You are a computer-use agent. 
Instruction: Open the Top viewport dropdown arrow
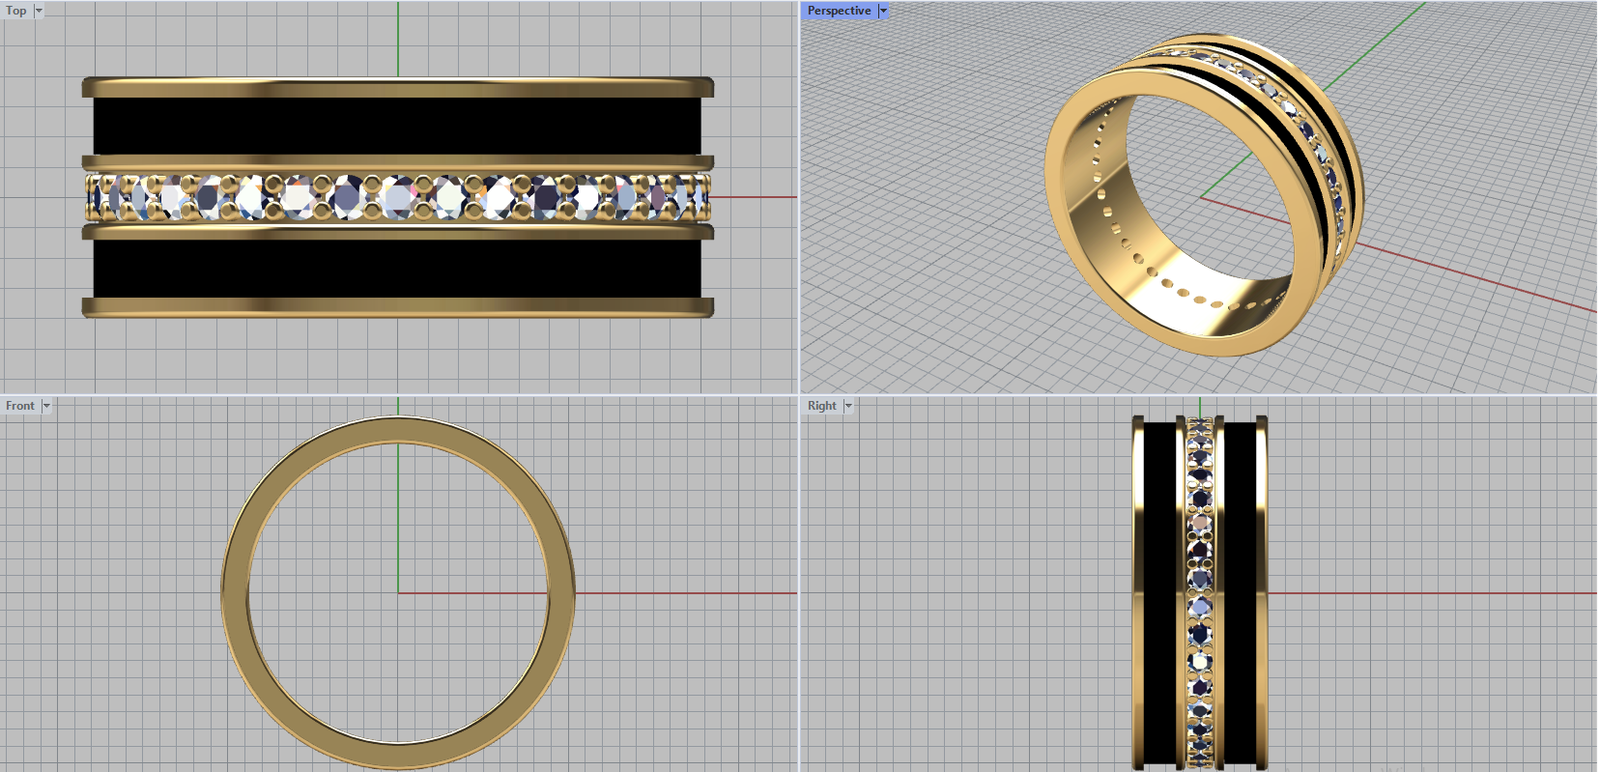pyautogui.click(x=39, y=11)
